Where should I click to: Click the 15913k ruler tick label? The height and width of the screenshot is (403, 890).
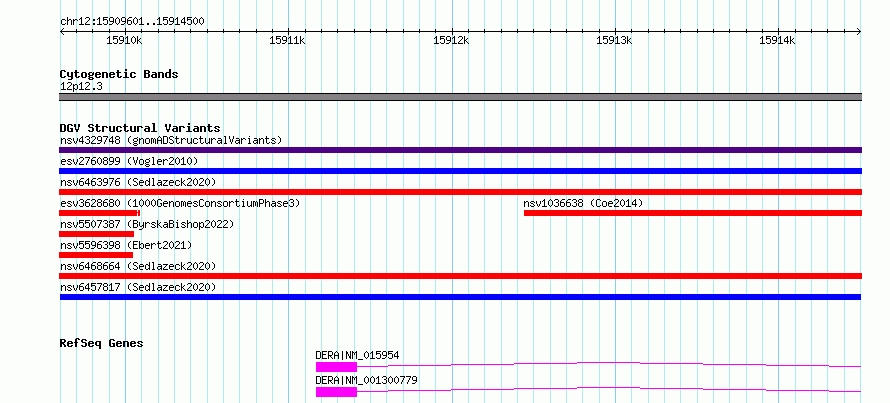pos(614,40)
